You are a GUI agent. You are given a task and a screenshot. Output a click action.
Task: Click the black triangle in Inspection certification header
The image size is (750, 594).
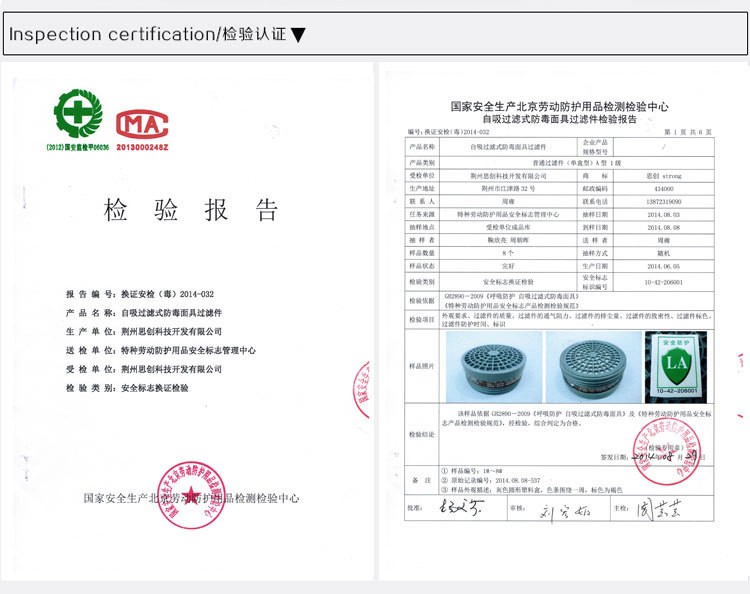click(x=298, y=35)
